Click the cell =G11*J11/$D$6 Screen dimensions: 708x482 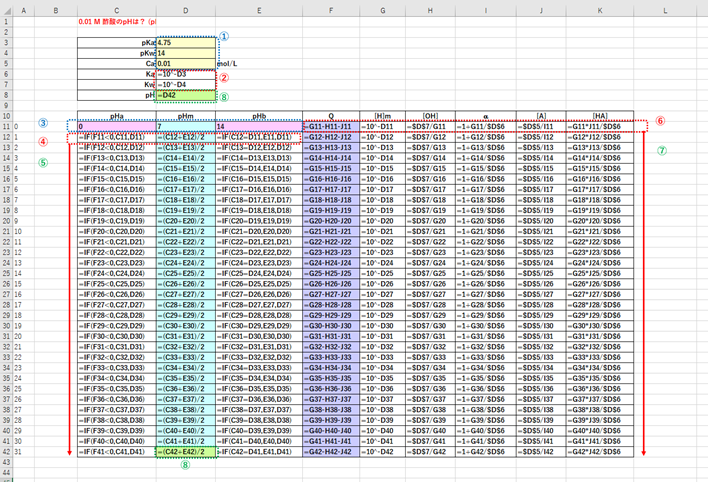tap(600, 126)
